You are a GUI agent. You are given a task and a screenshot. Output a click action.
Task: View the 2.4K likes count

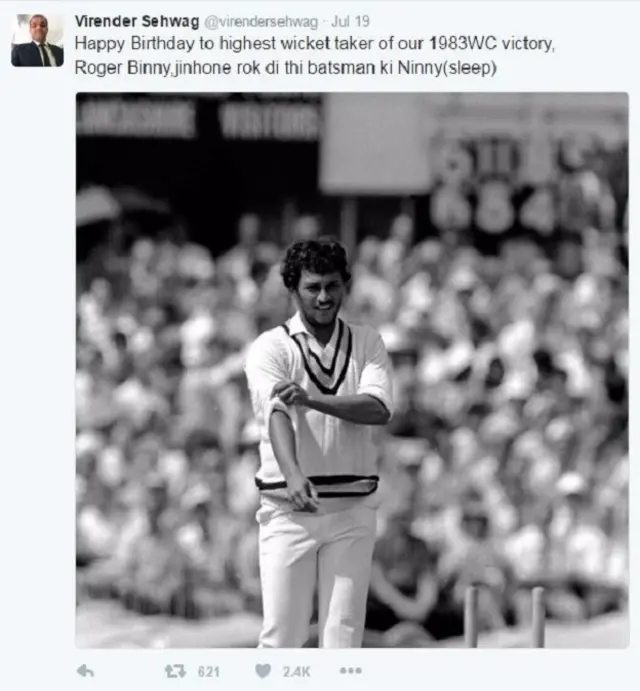[x=297, y=672]
